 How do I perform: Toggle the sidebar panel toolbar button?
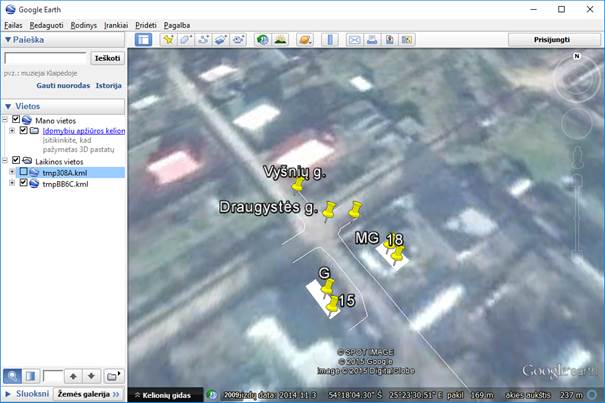(x=143, y=40)
